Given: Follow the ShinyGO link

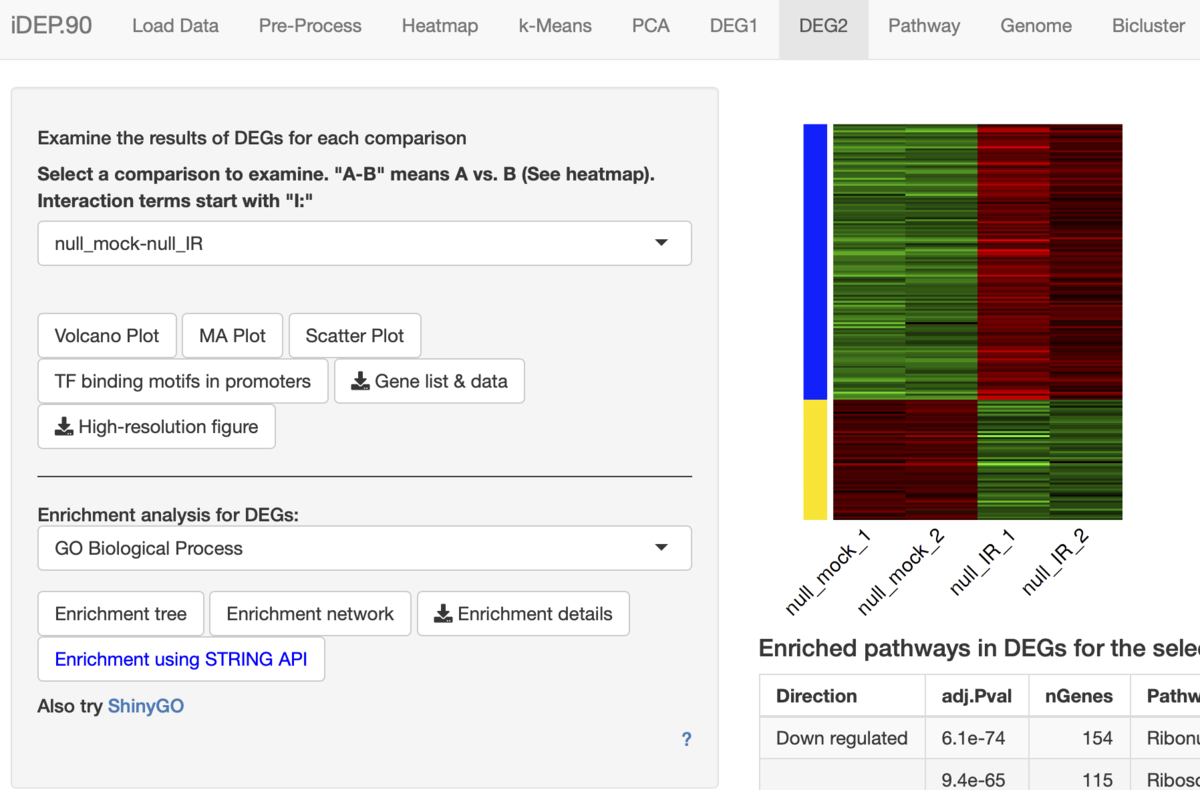Looking at the screenshot, I should 146,706.
